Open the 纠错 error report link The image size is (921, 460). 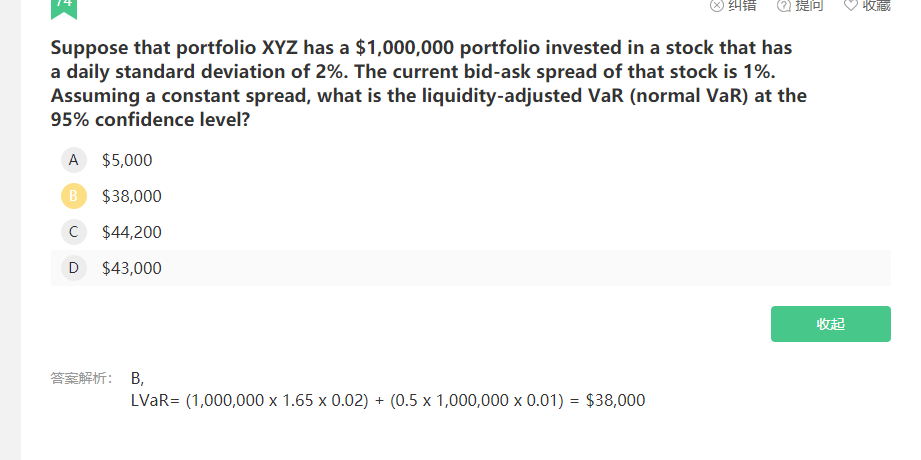tap(742, 5)
